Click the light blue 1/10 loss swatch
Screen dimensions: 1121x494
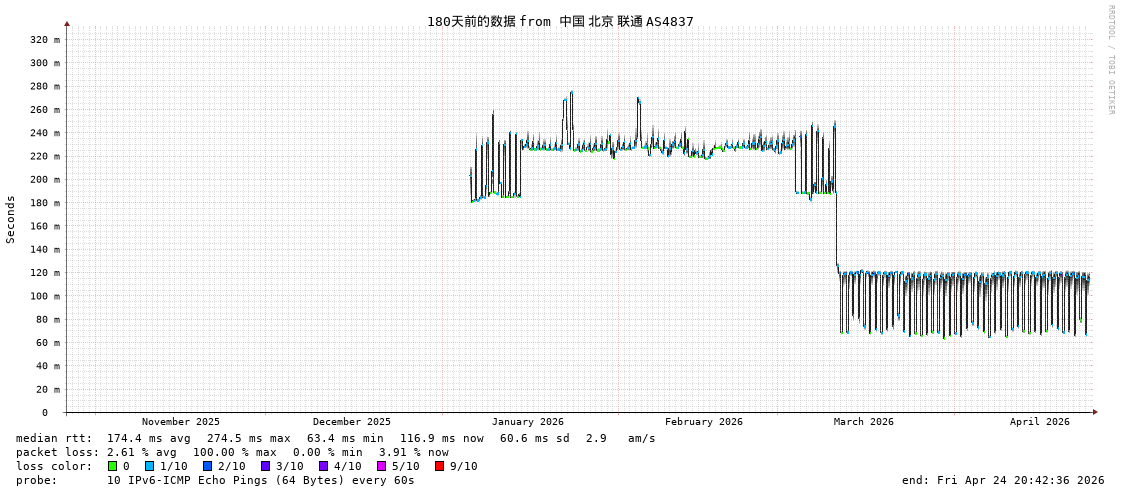point(150,466)
